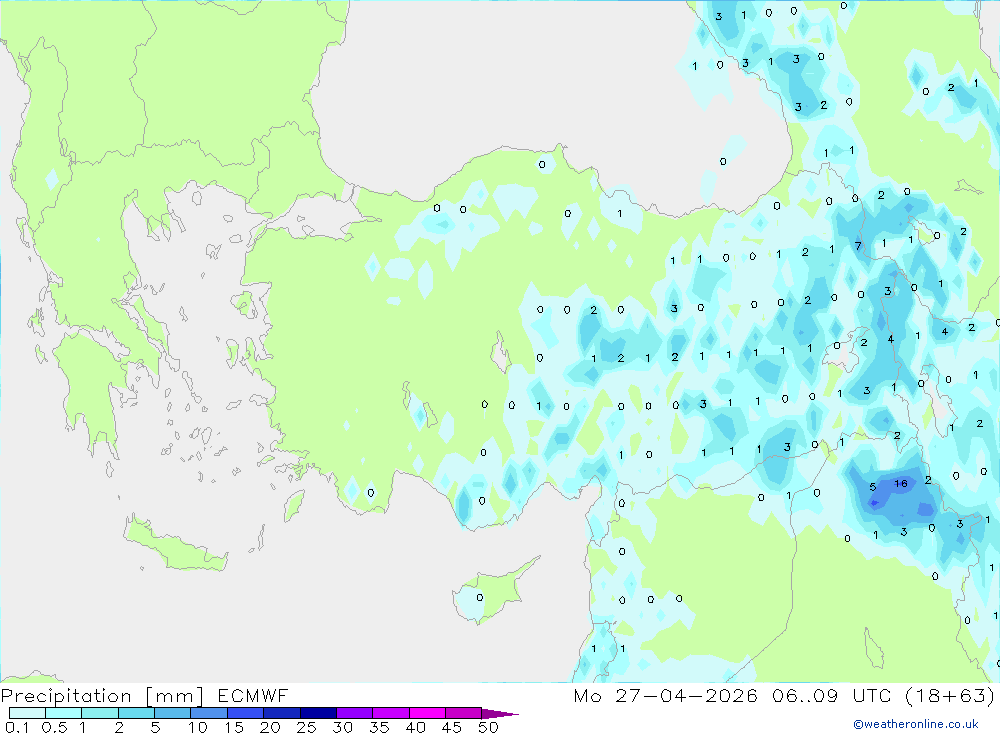Click the '50' legend scale label
This screenshot has height=733, width=1000.
pyautogui.click(x=489, y=727)
